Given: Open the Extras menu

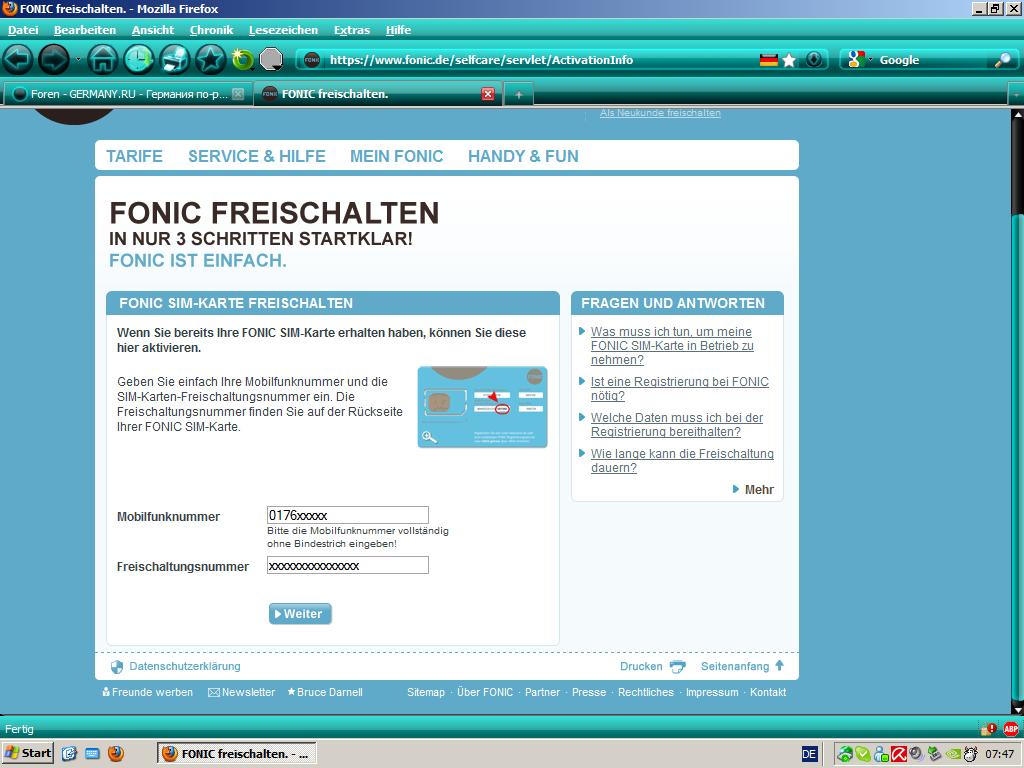Looking at the screenshot, I should tap(351, 30).
